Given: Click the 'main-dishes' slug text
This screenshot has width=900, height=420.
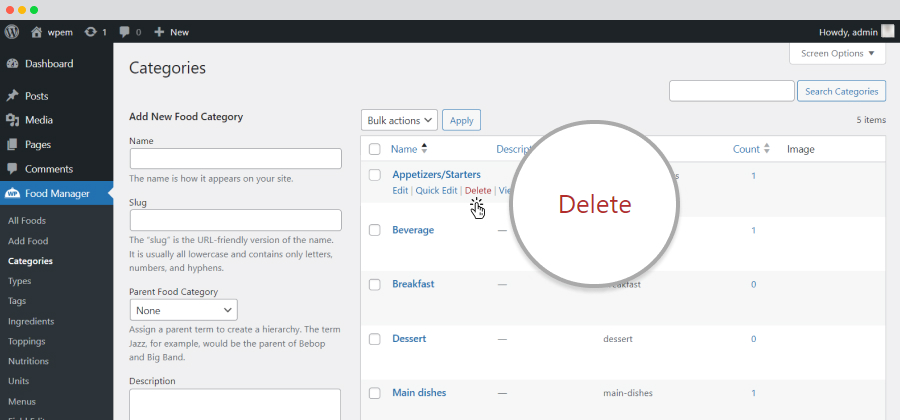Looking at the screenshot, I should click(x=628, y=394).
